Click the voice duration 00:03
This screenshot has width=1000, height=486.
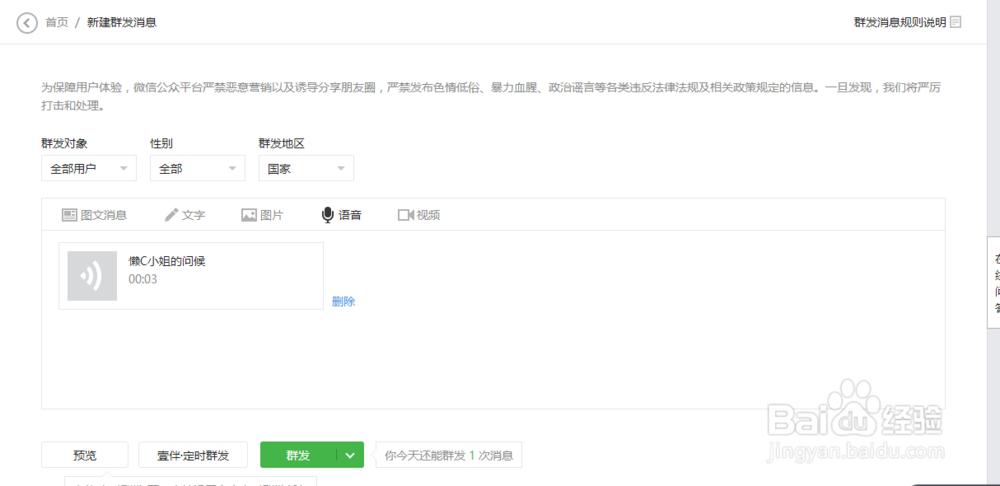click(x=143, y=279)
